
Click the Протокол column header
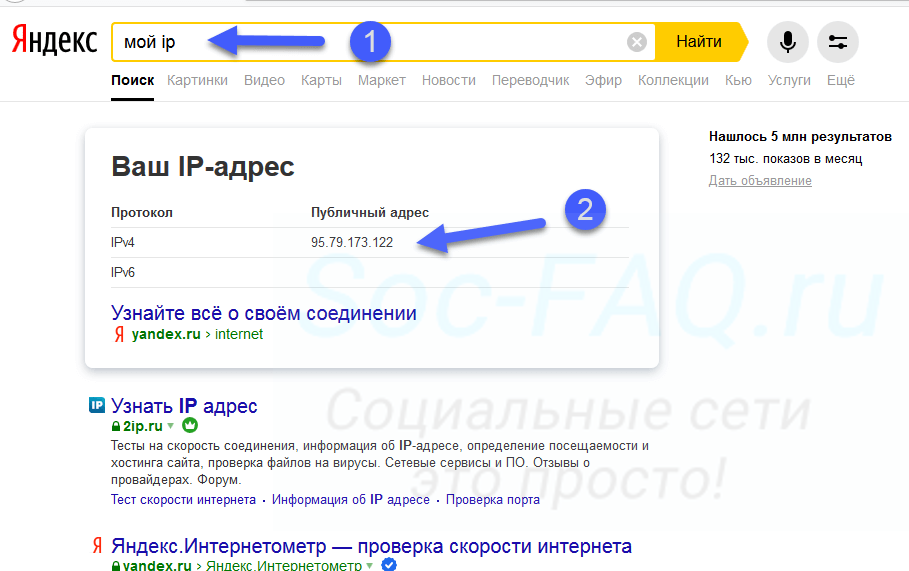pyautogui.click(x=142, y=213)
